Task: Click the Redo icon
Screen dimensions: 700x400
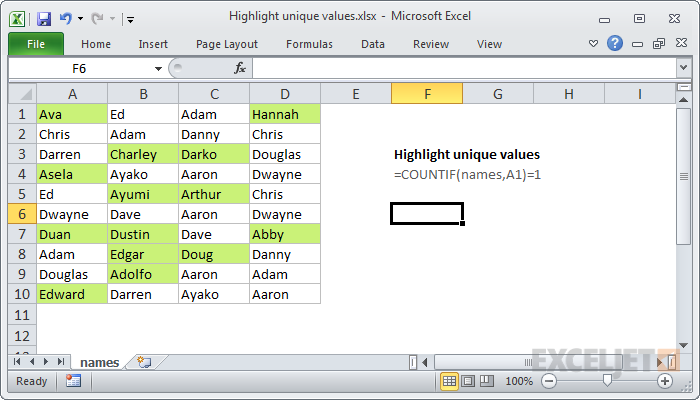Action: (97, 18)
